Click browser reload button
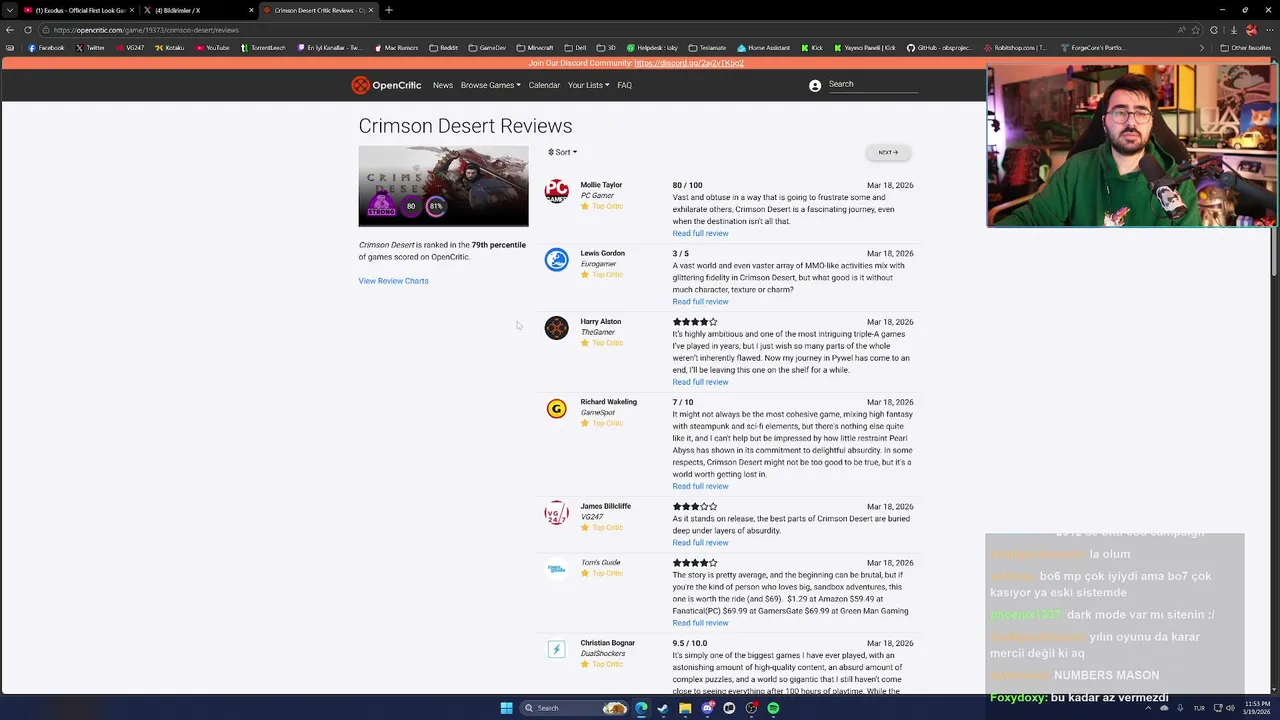 point(28,30)
